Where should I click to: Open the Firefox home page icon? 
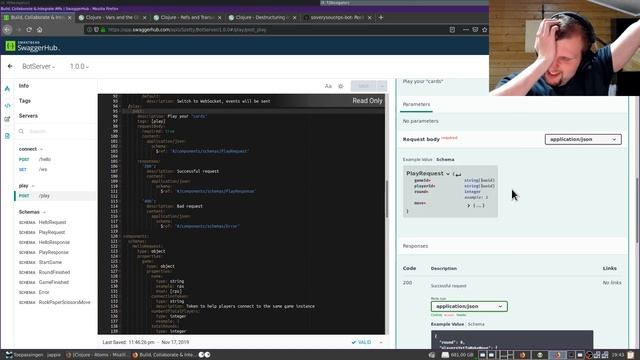(x=40, y=29)
